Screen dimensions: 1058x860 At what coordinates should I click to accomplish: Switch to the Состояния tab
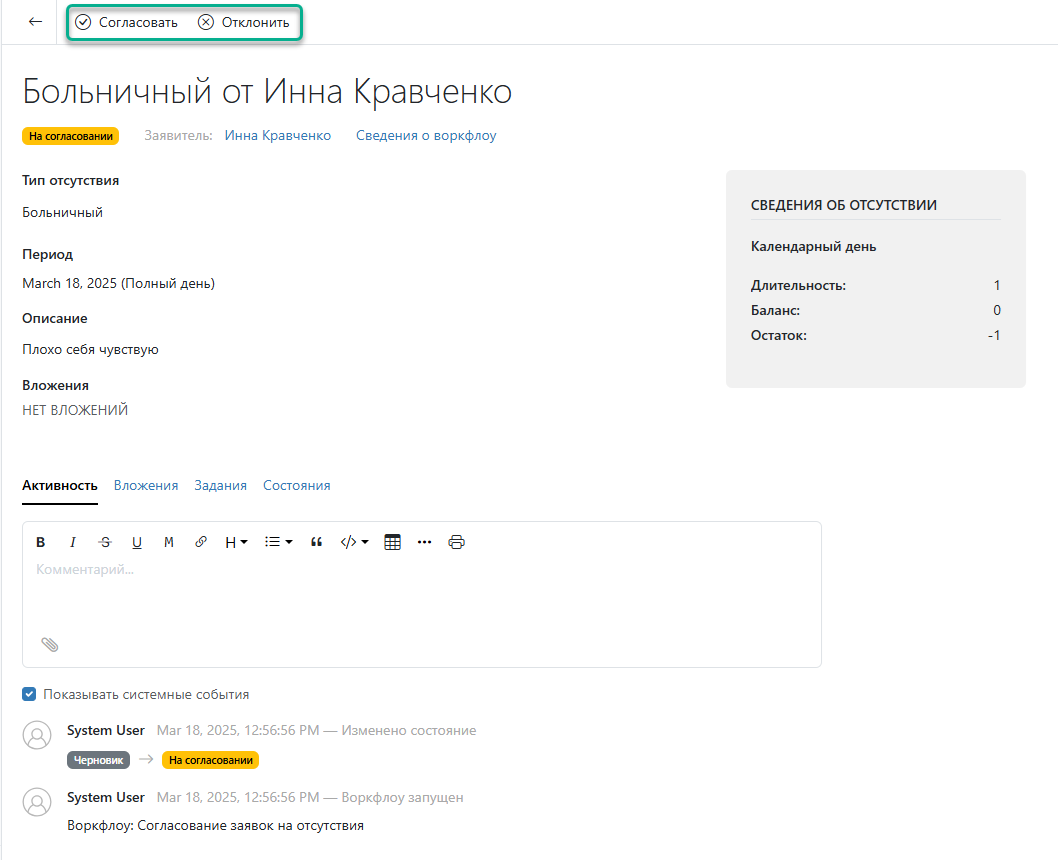297,486
